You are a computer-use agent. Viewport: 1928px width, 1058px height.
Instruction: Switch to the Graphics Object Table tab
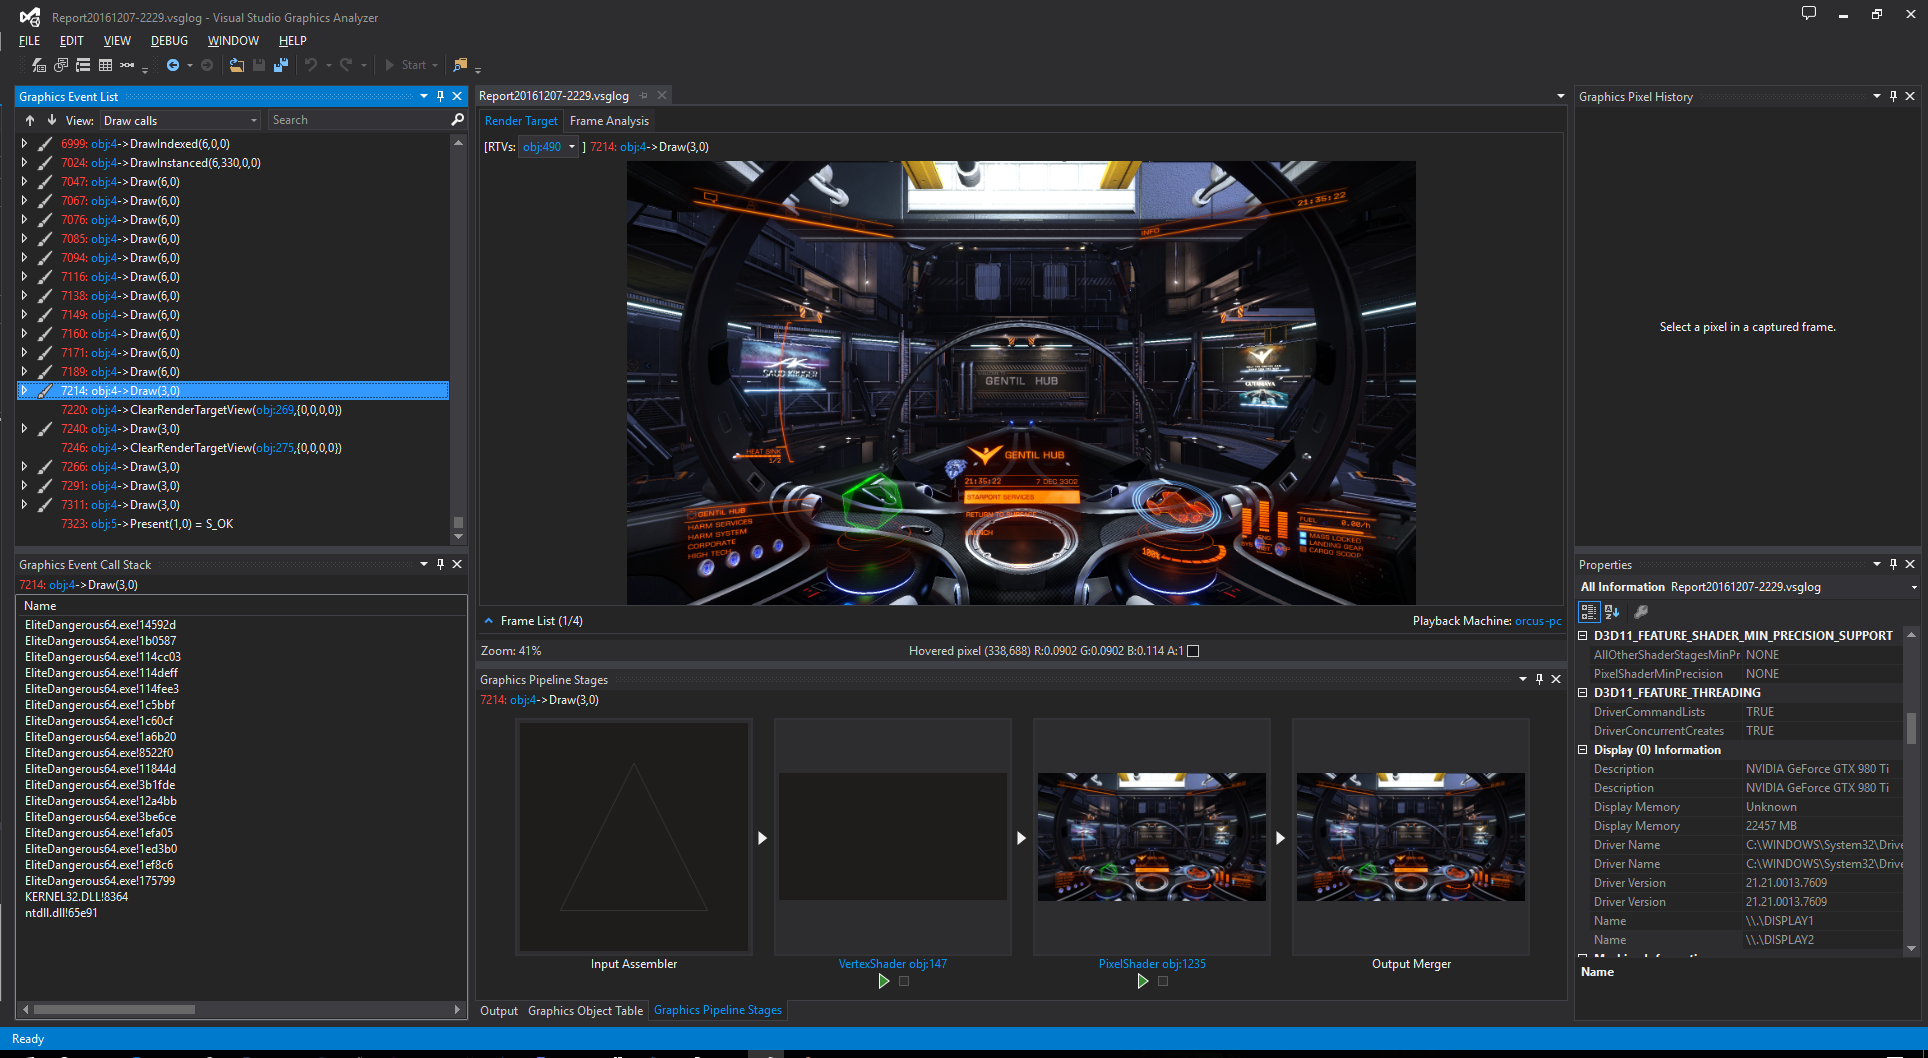[585, 1010]
